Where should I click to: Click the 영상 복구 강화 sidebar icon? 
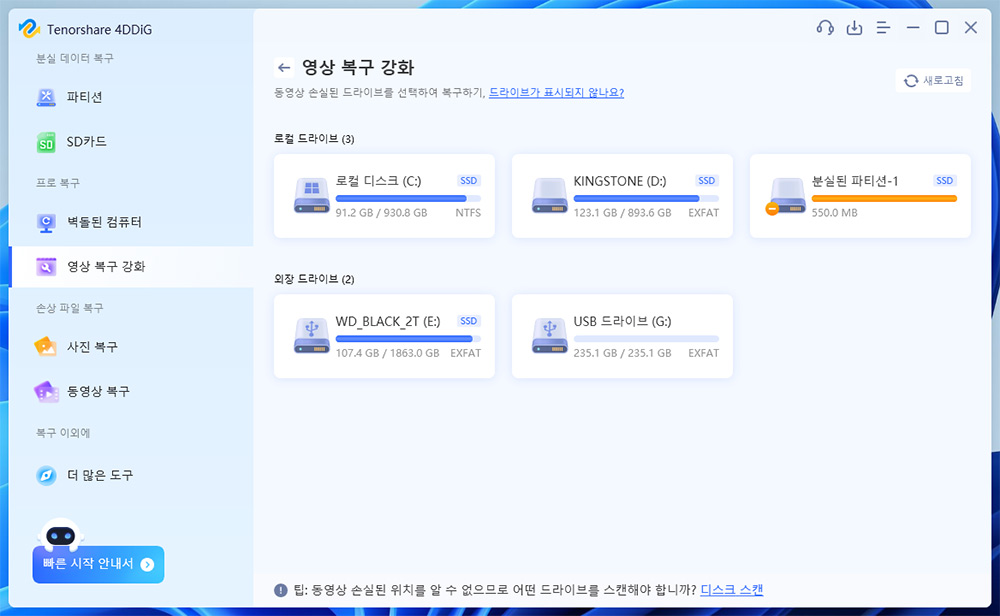click(x=46, y=267)
